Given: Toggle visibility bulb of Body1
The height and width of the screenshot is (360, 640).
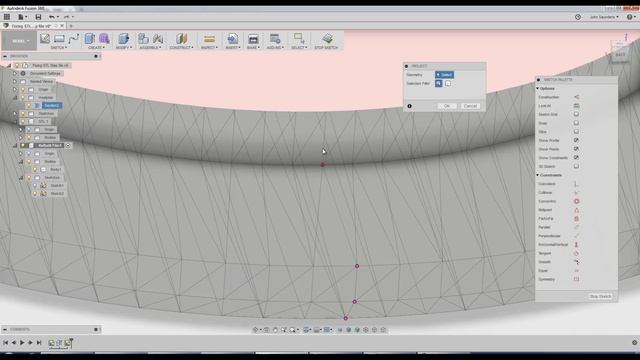Looking at the screenshot, I should coord(35,169).
